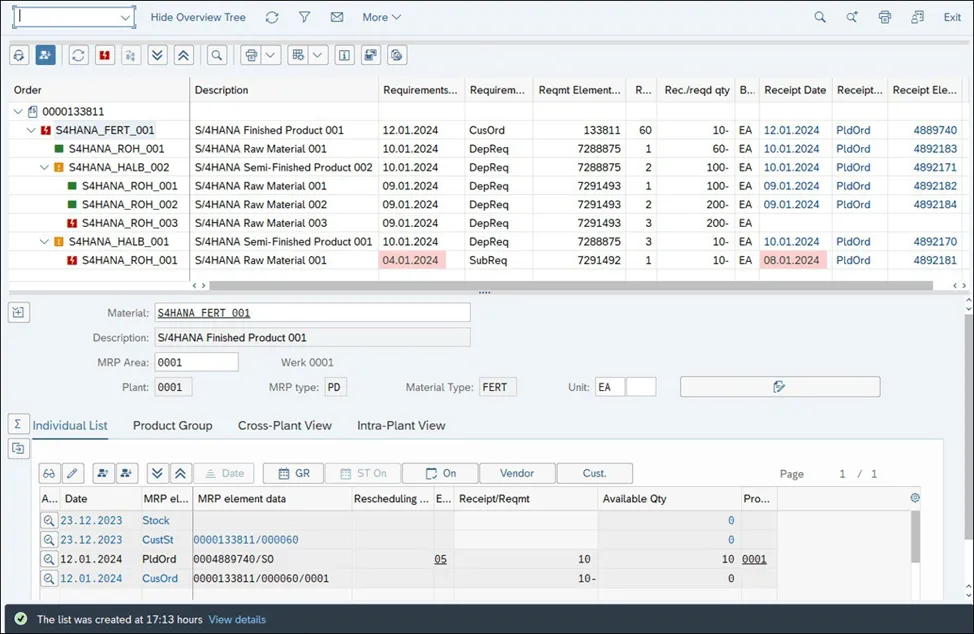The height and width of the screenshot is (634, 974).
Task: Switch to the Cross-Plant View tab
Action: [x=284, y=425]
